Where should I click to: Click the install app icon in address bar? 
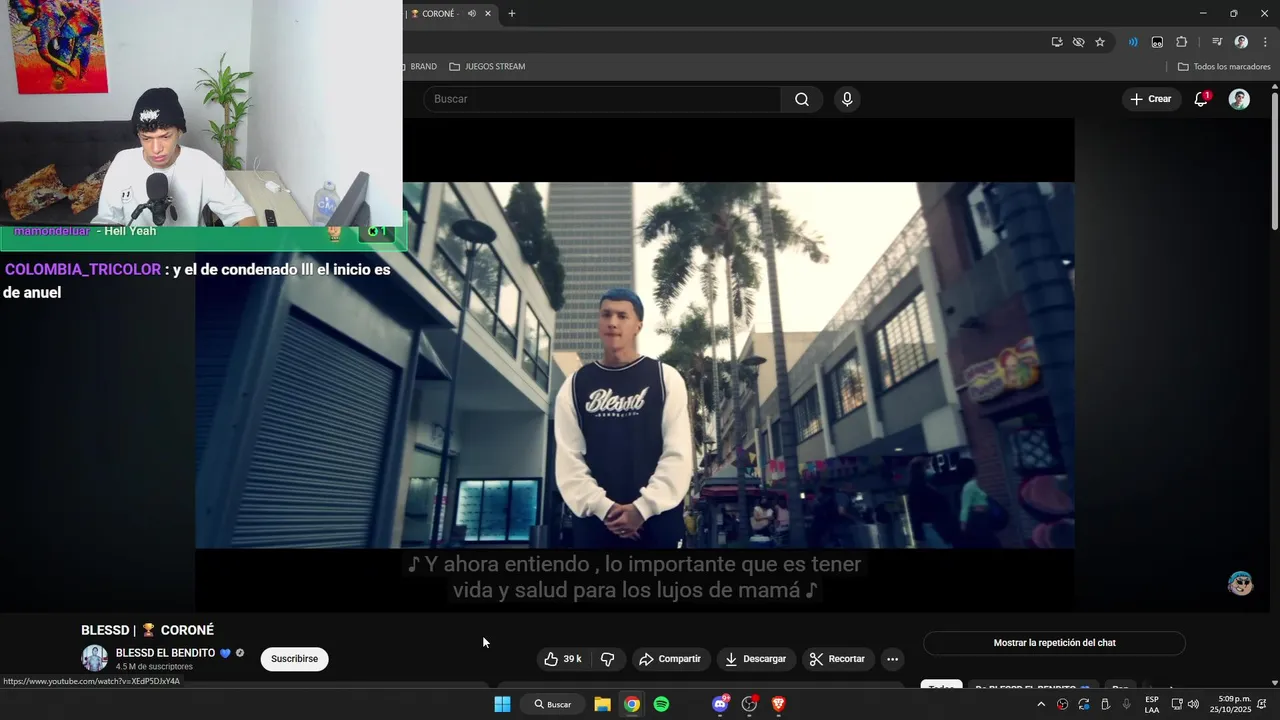(x=1057, y=42)
